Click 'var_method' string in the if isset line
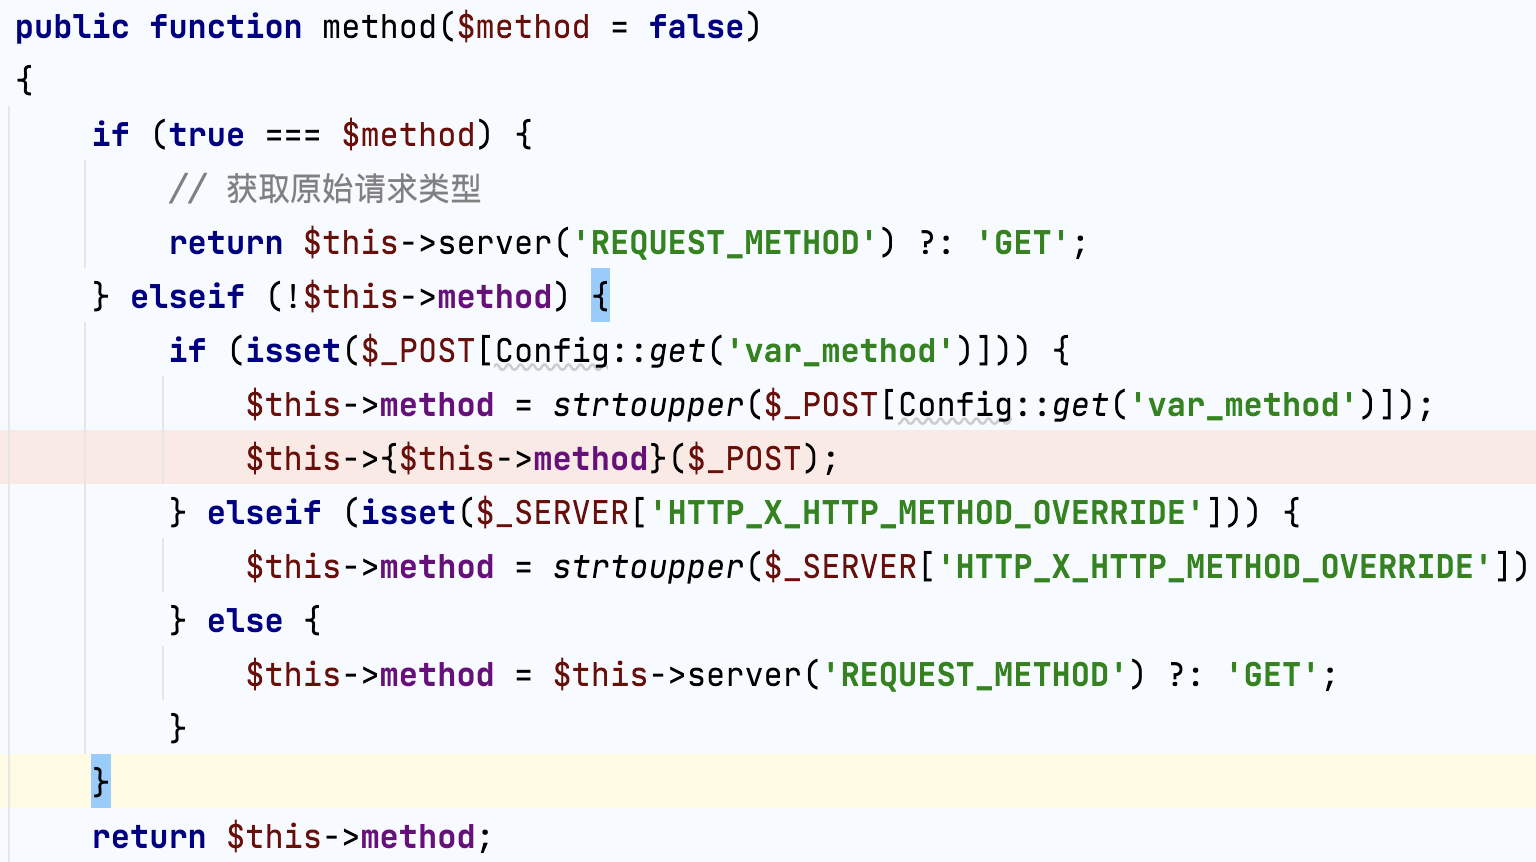 coord(840,351)
